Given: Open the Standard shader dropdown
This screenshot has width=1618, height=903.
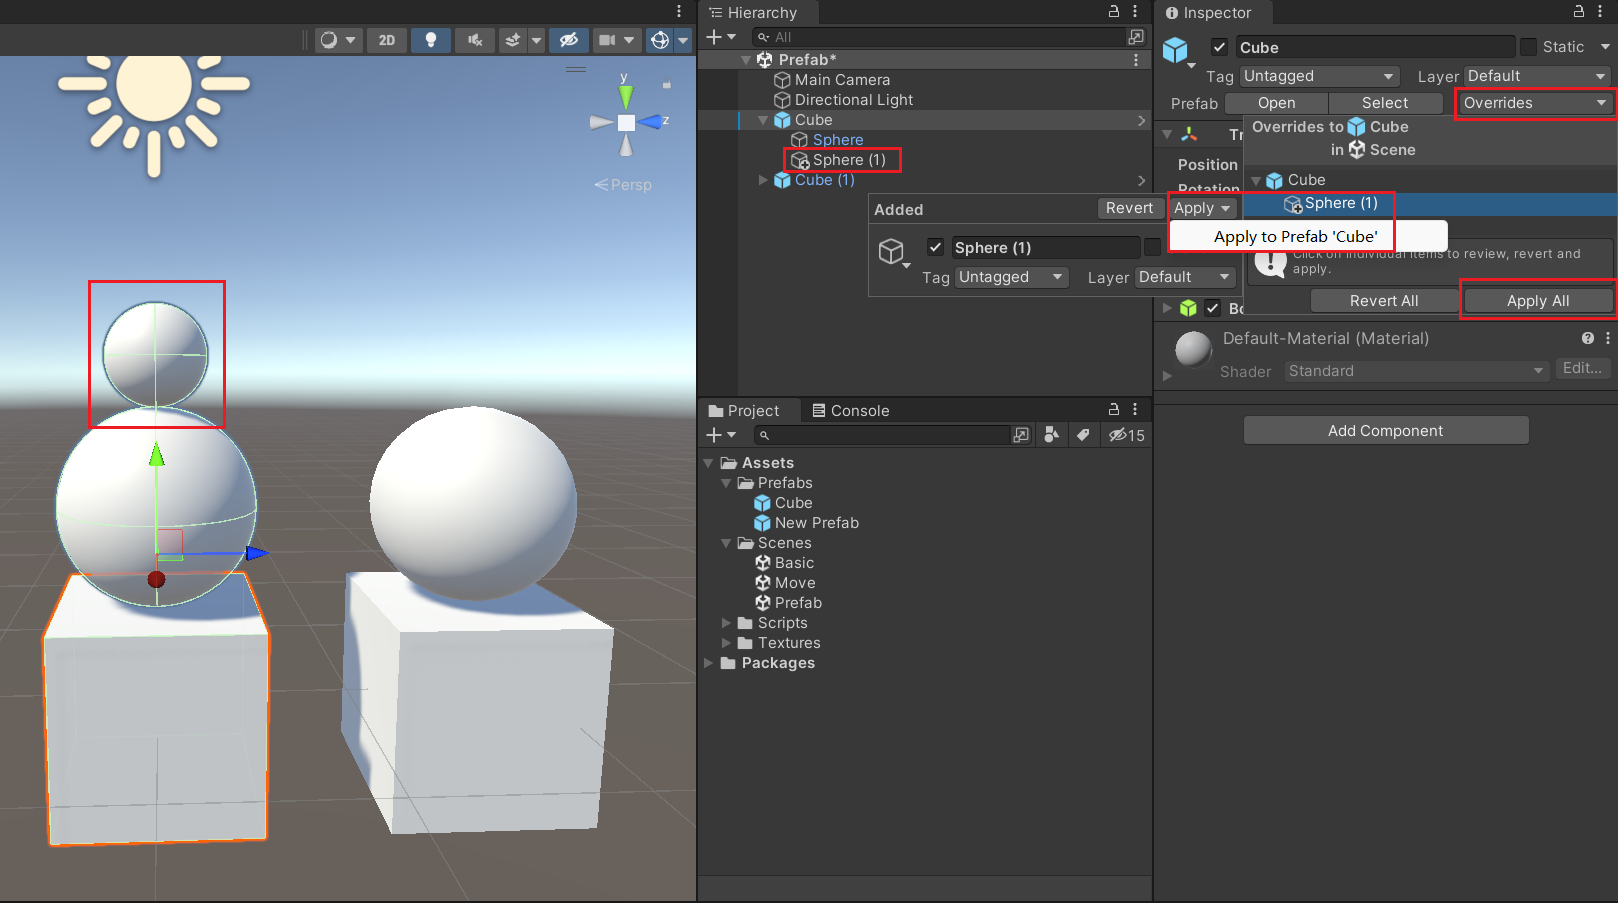Looking at the screenshot, I should (1415, 370).
